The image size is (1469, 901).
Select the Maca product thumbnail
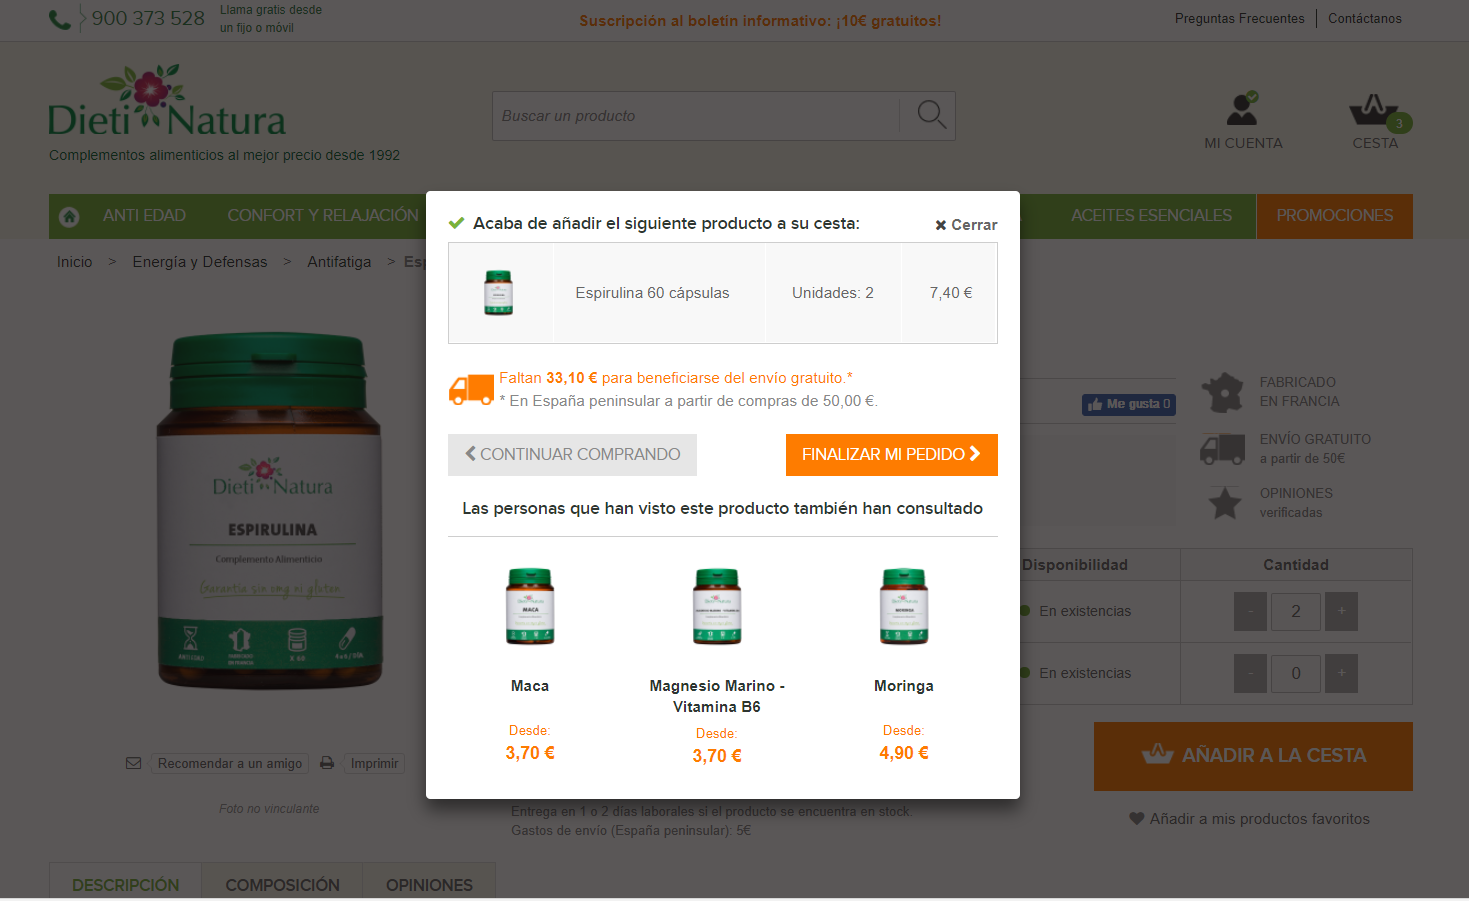530,606
